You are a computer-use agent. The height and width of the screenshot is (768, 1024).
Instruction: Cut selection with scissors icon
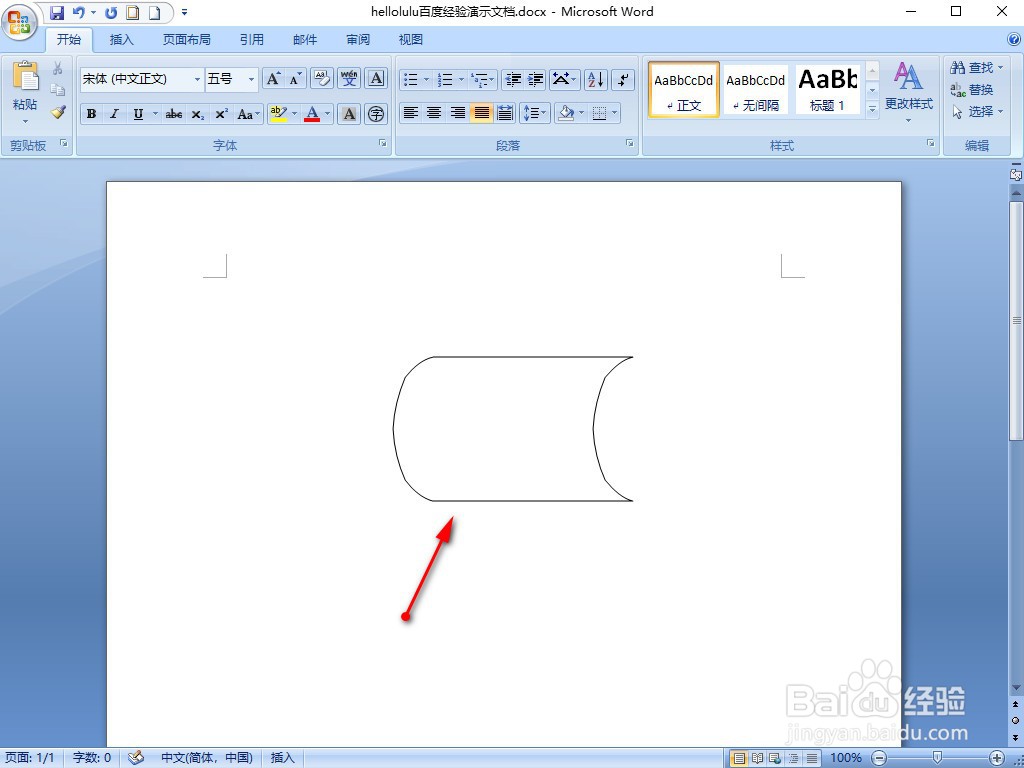pyautogui.click(x=57, y=68)
